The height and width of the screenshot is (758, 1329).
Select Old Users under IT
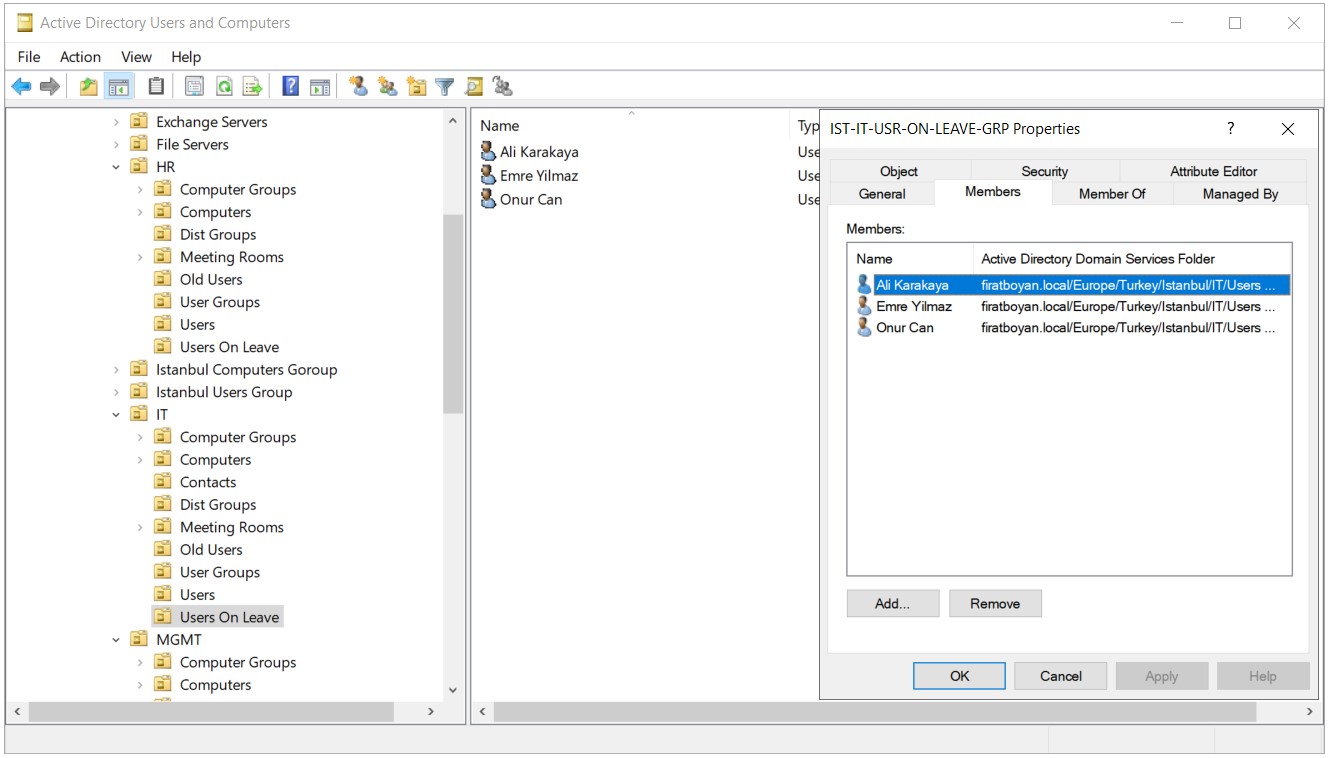199,550
